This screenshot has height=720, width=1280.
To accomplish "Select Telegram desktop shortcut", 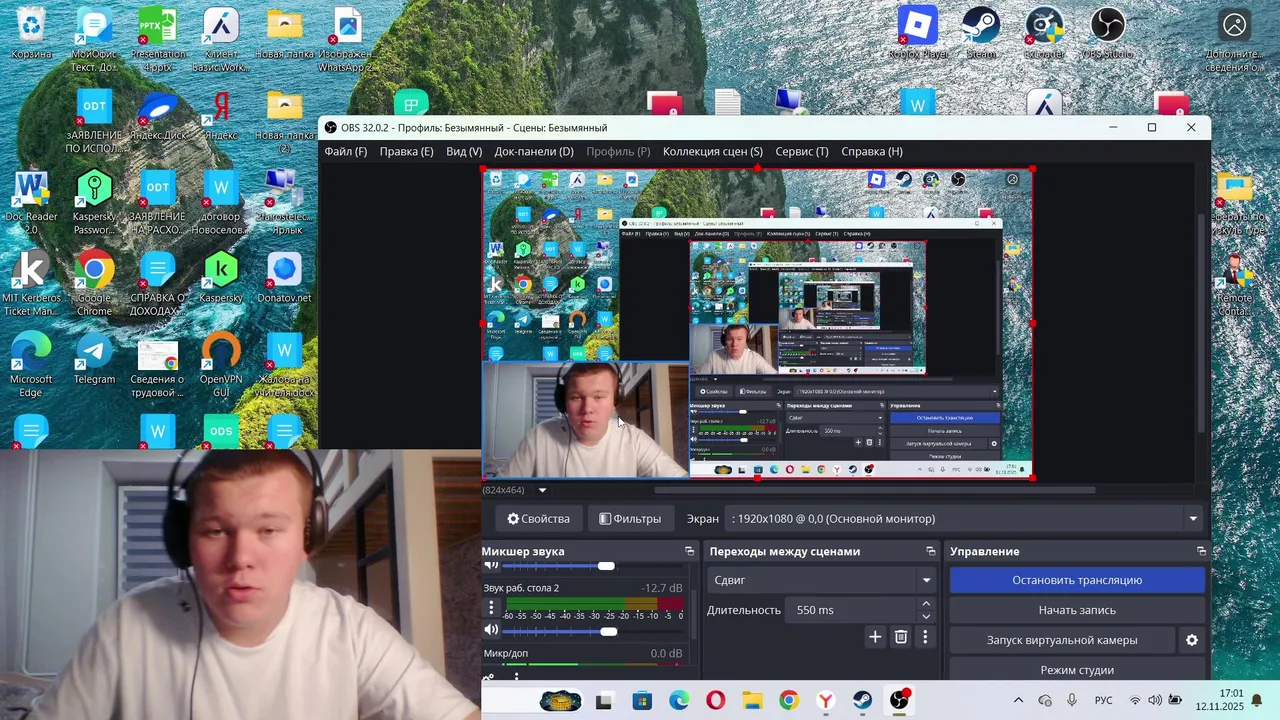I will 94,359.
